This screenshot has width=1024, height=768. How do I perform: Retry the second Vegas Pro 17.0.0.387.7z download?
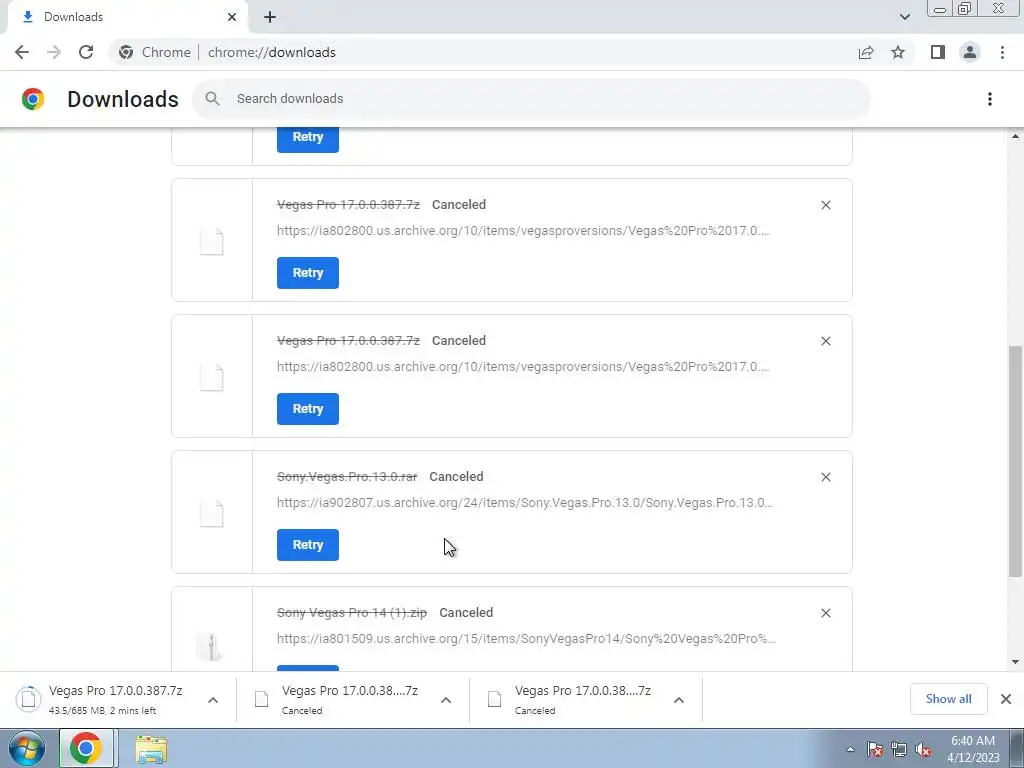point(308,409)
